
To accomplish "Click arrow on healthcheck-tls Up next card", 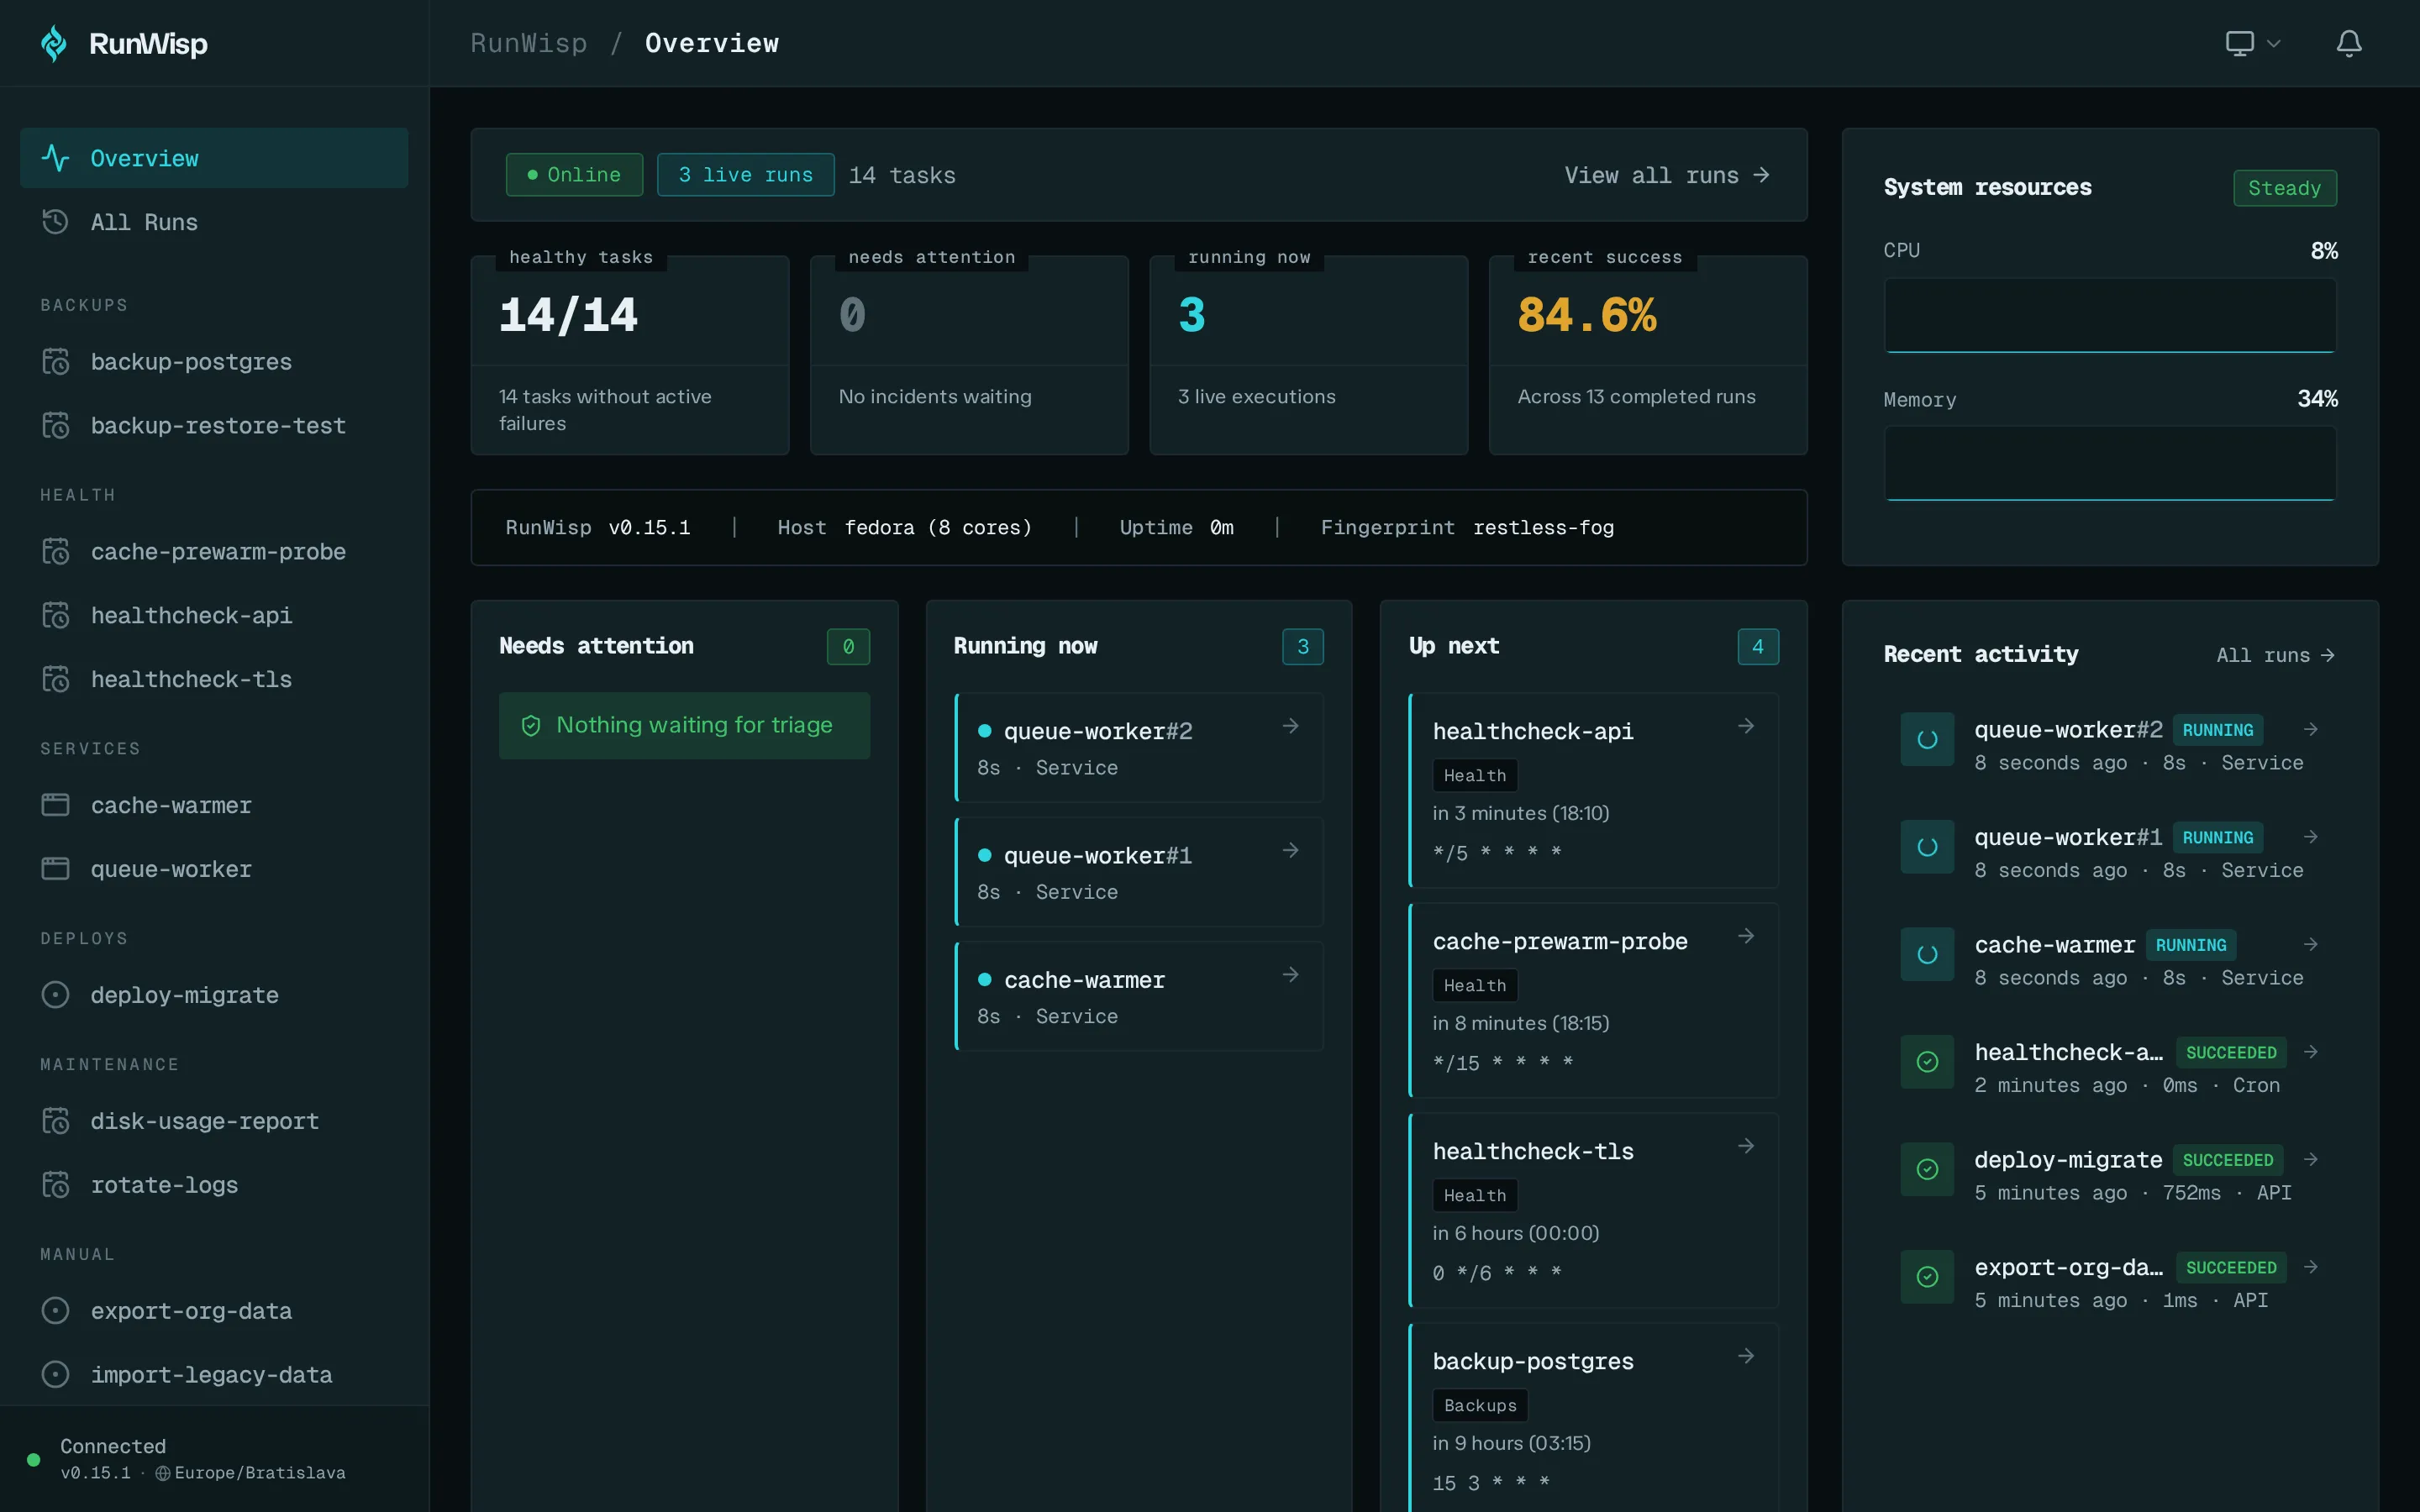I will 1746,1146.
